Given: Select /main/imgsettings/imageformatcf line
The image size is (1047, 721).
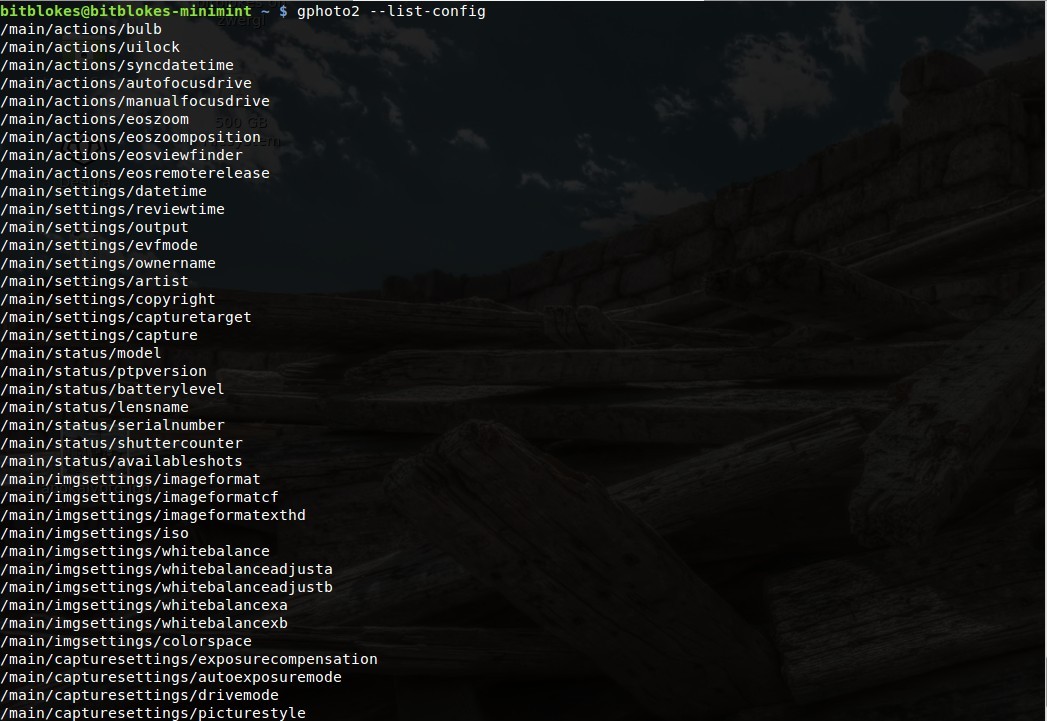Looking at the screenshot, I should (x=140, y=498).
